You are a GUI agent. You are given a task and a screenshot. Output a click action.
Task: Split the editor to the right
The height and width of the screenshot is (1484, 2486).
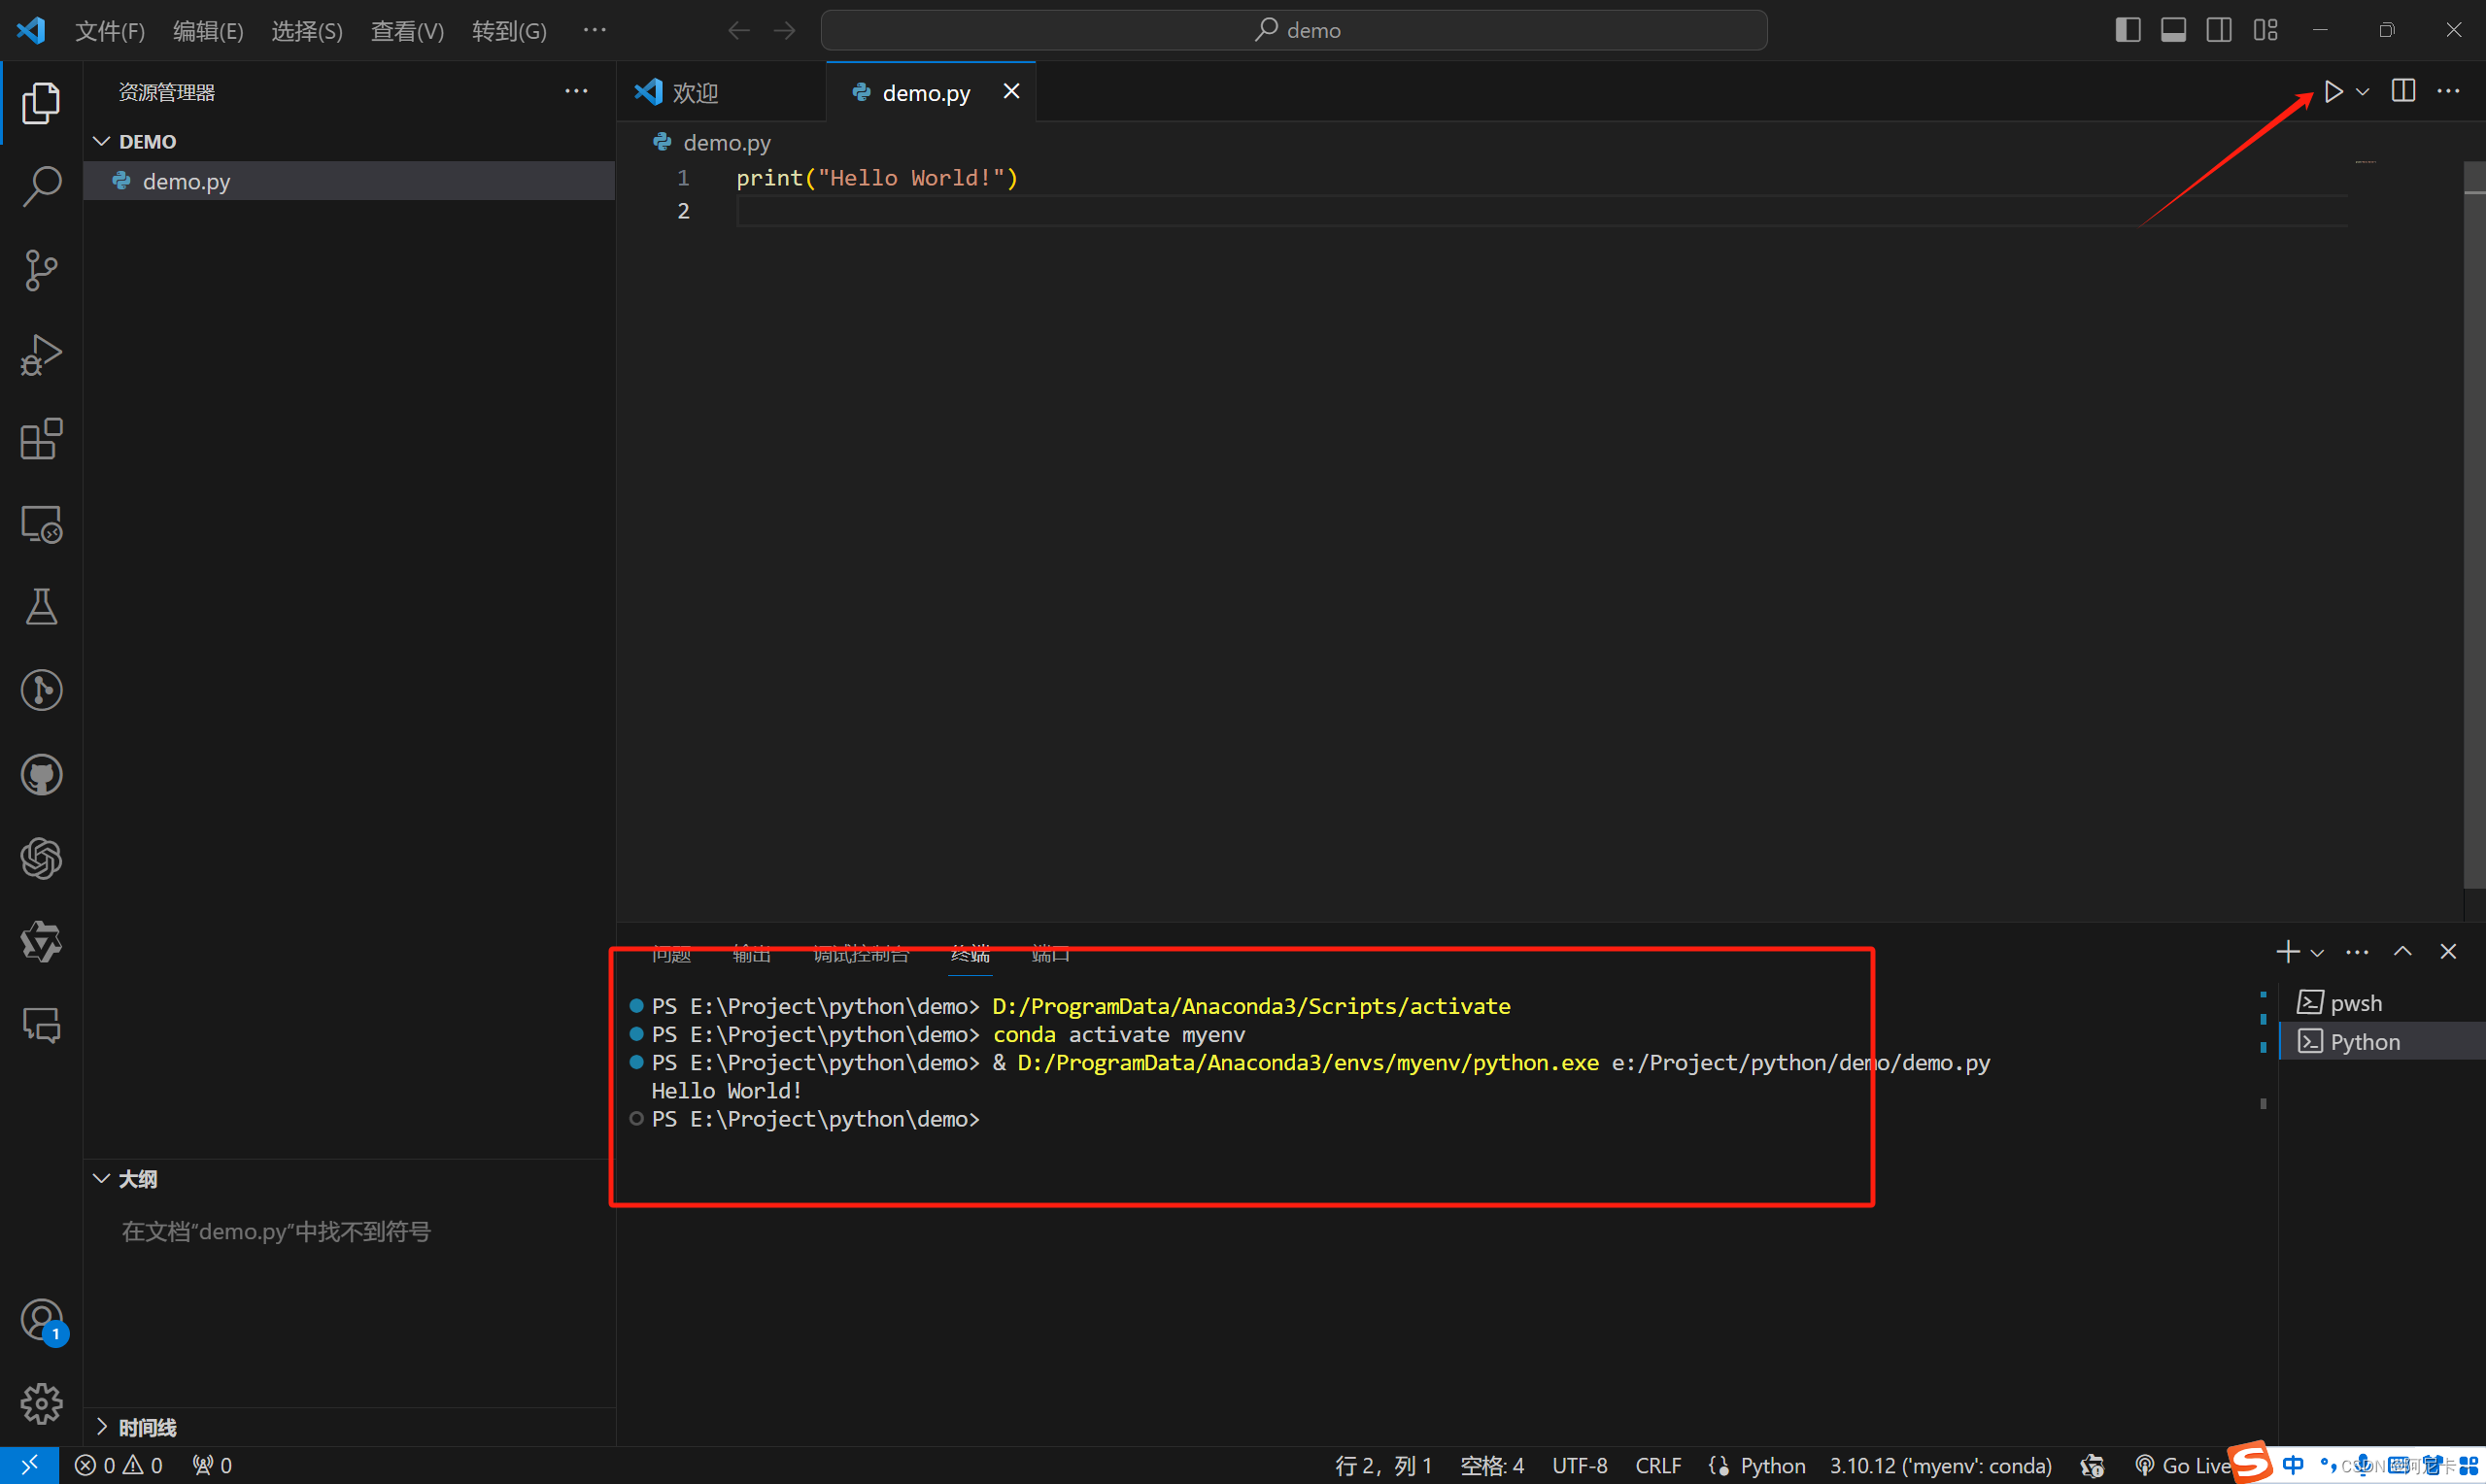(x=2404, y=91)
